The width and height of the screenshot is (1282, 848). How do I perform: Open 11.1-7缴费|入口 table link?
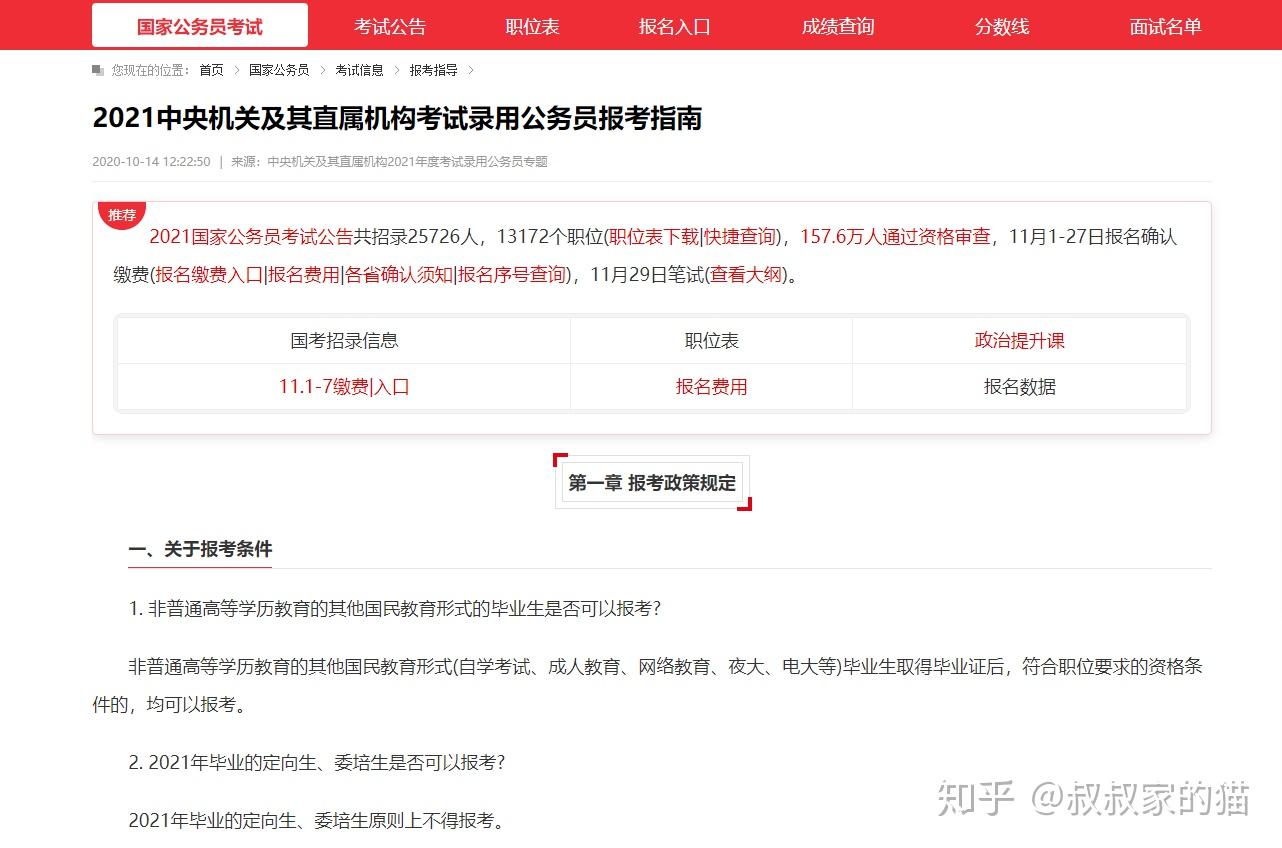coord(344,387)
